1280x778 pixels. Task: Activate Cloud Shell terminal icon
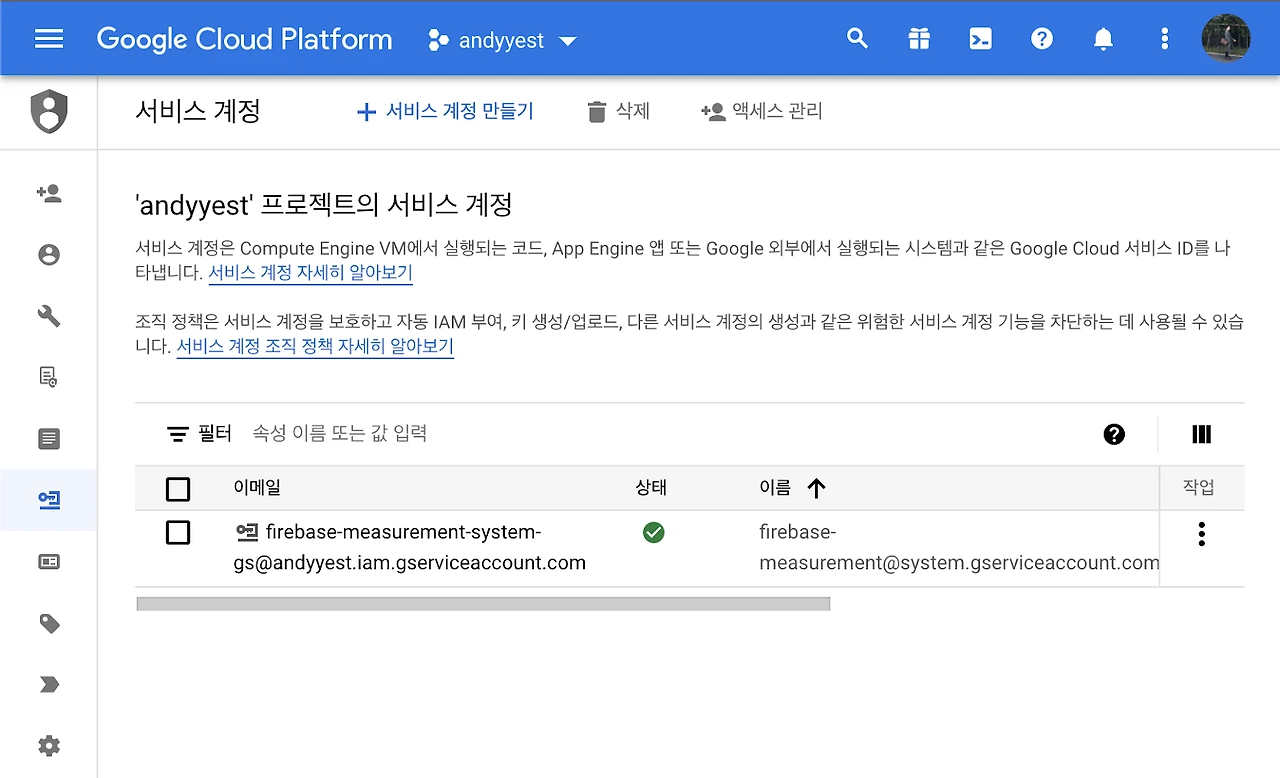pos(981,39)
